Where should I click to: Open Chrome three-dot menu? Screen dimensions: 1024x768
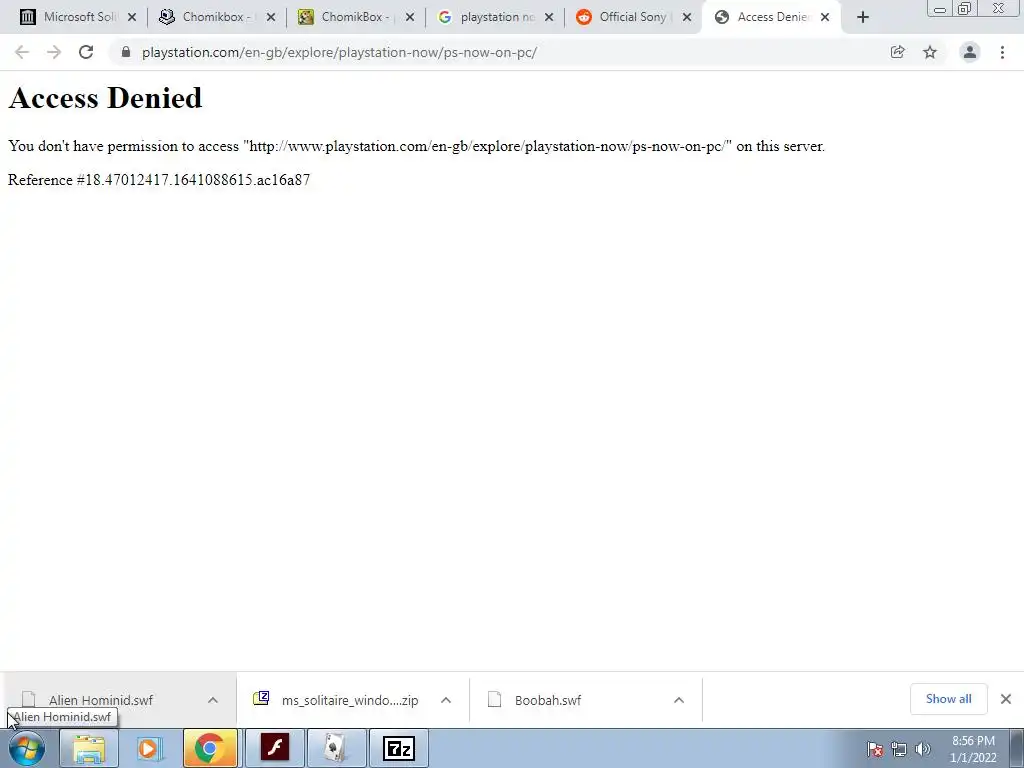[x=1002, y=52]
